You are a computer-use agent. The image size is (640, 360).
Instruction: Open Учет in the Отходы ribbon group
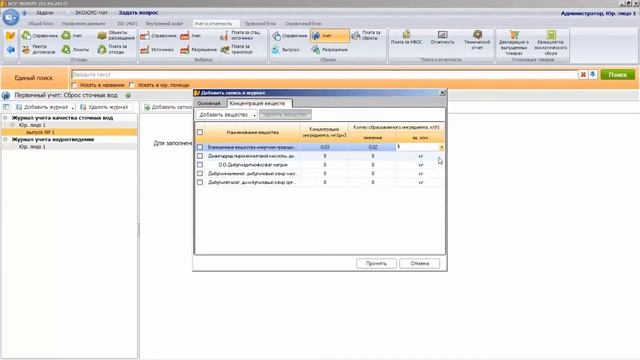[x=72, y=36]
